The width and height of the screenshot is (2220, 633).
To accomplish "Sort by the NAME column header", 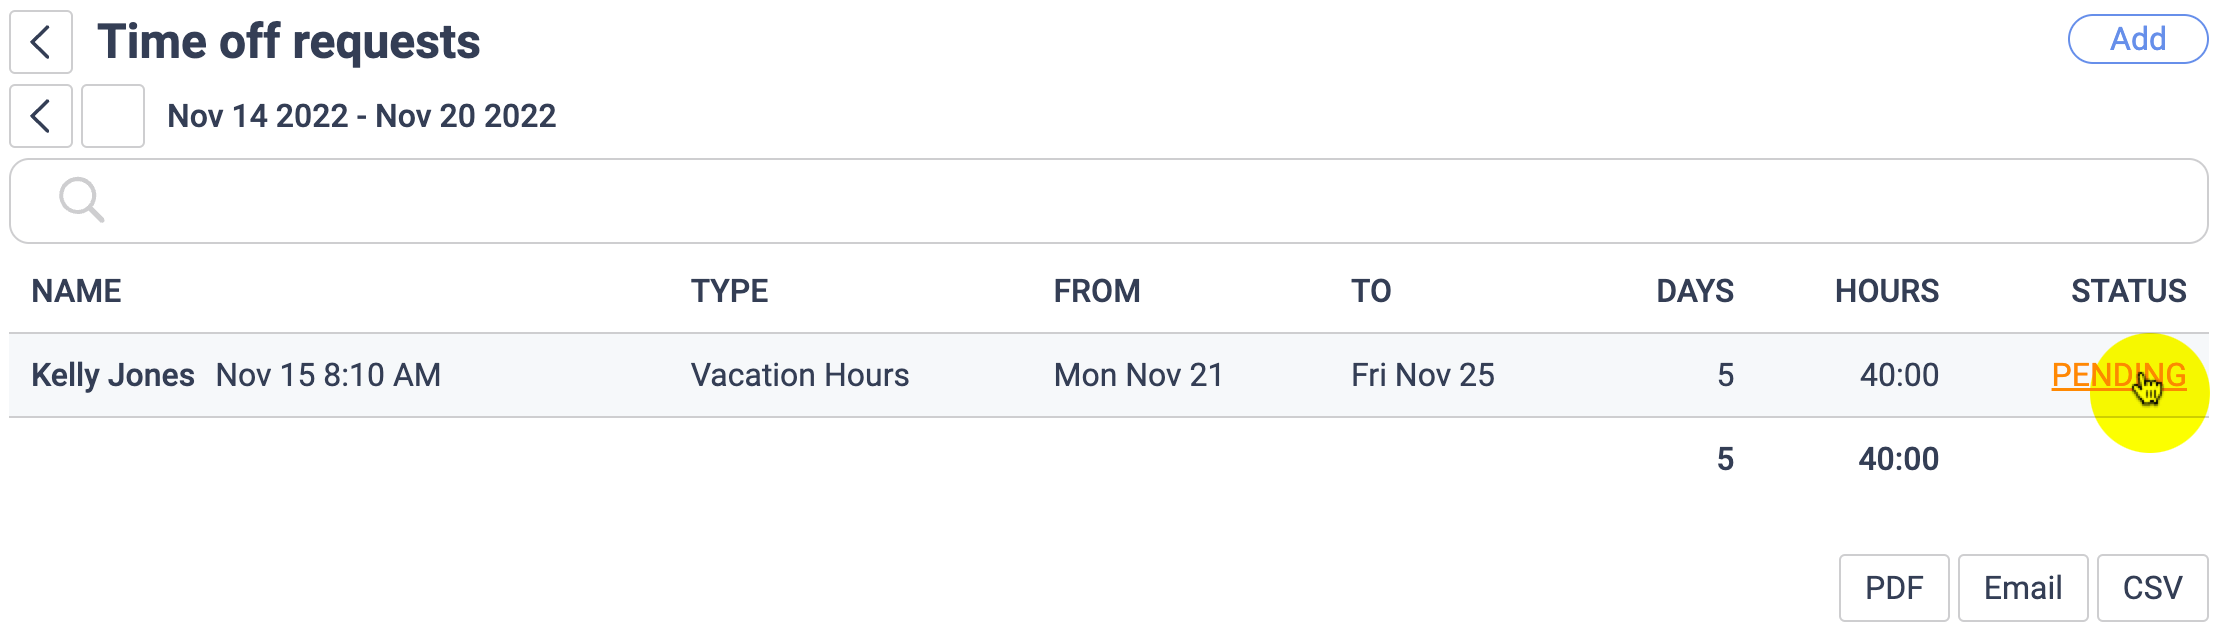I will [x=76, y=291].
